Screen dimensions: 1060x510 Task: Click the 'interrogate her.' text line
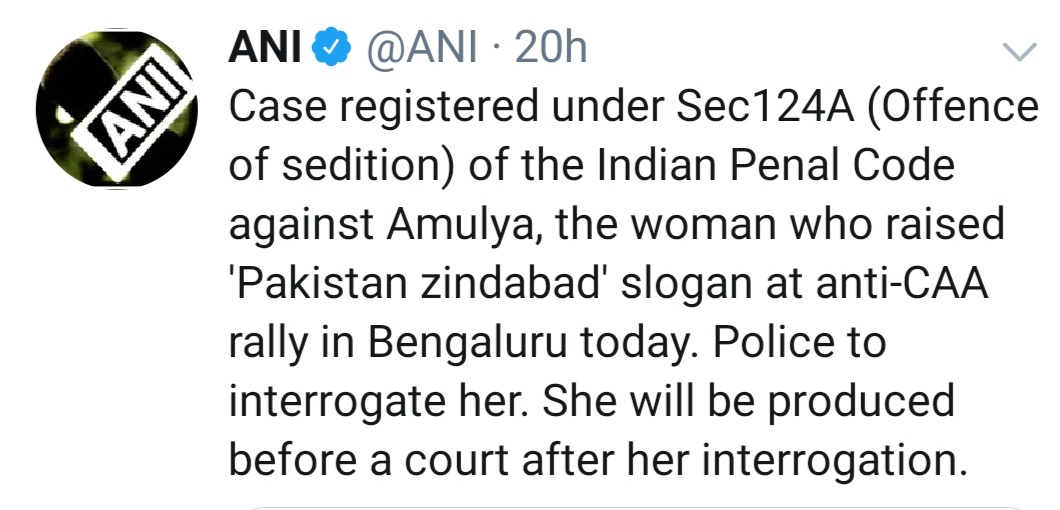pyautogui.click(x=381, y=403)
